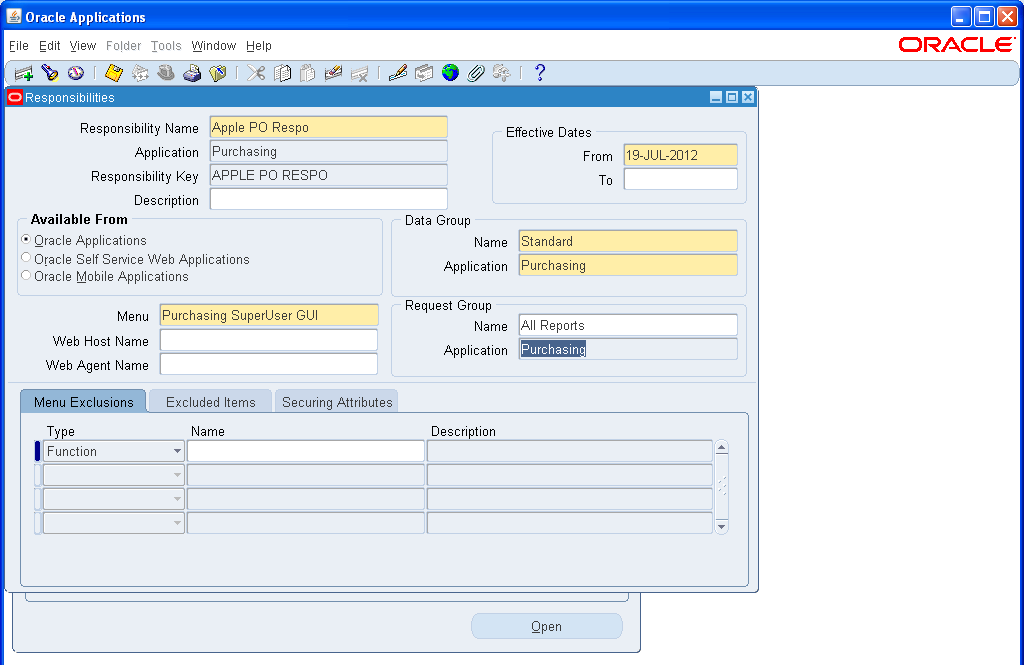Cut with the scissors icon

point(256,73)
